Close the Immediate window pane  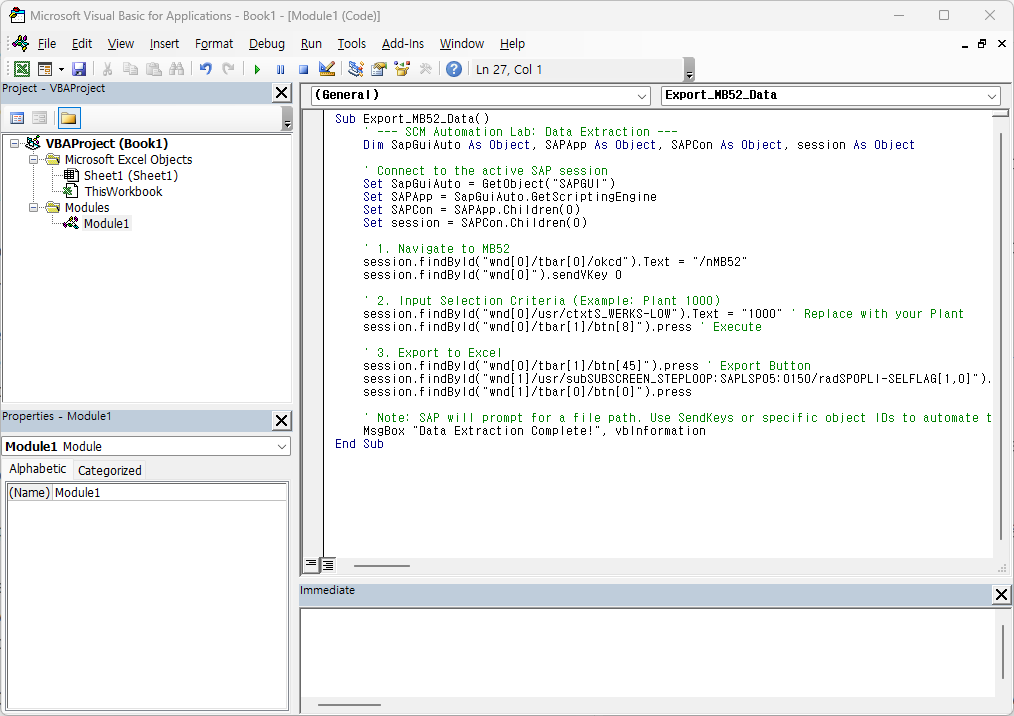point(1001,595)
